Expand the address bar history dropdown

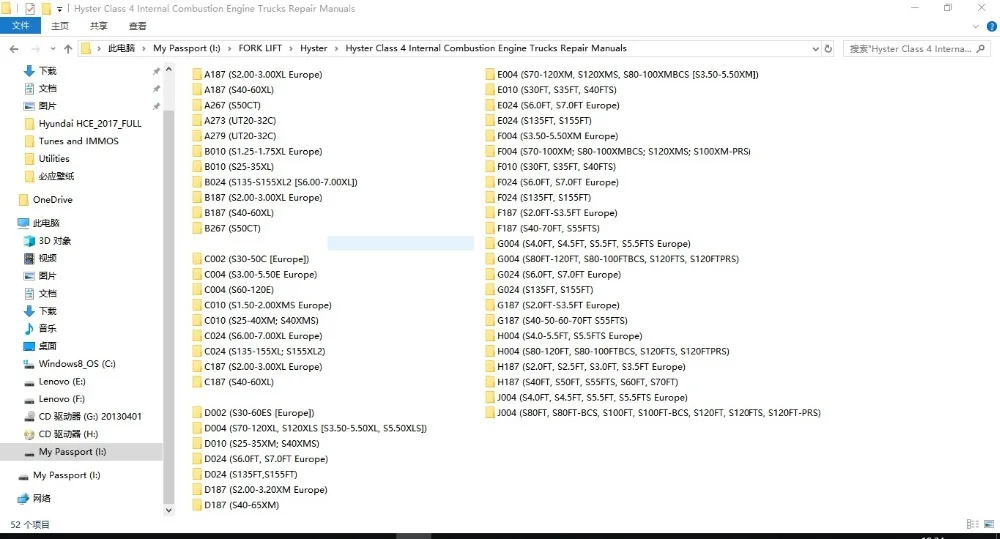[x=815, y=48]
